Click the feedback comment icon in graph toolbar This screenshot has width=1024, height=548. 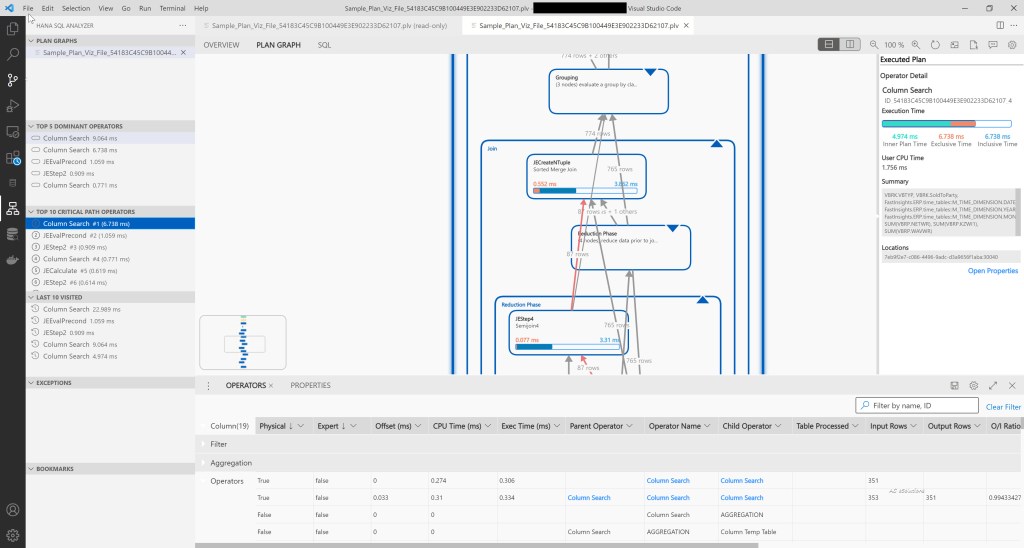pos(993,45)
